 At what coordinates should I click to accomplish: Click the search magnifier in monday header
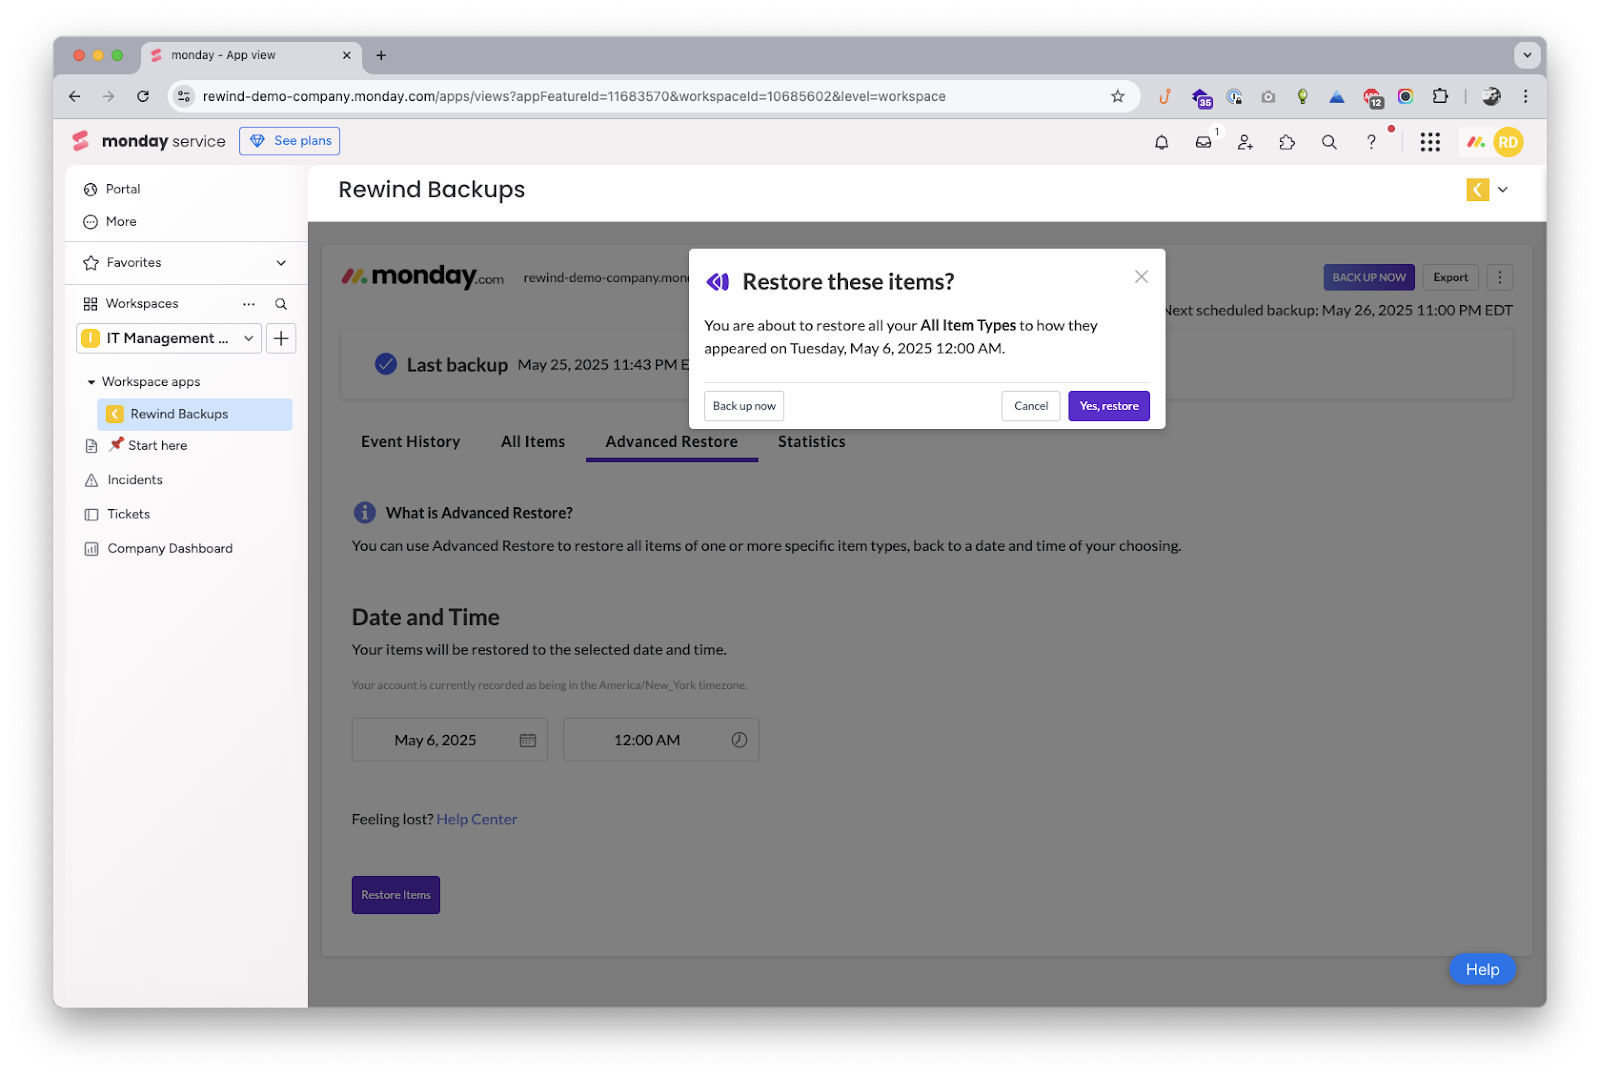click(x=1329, y=142)
